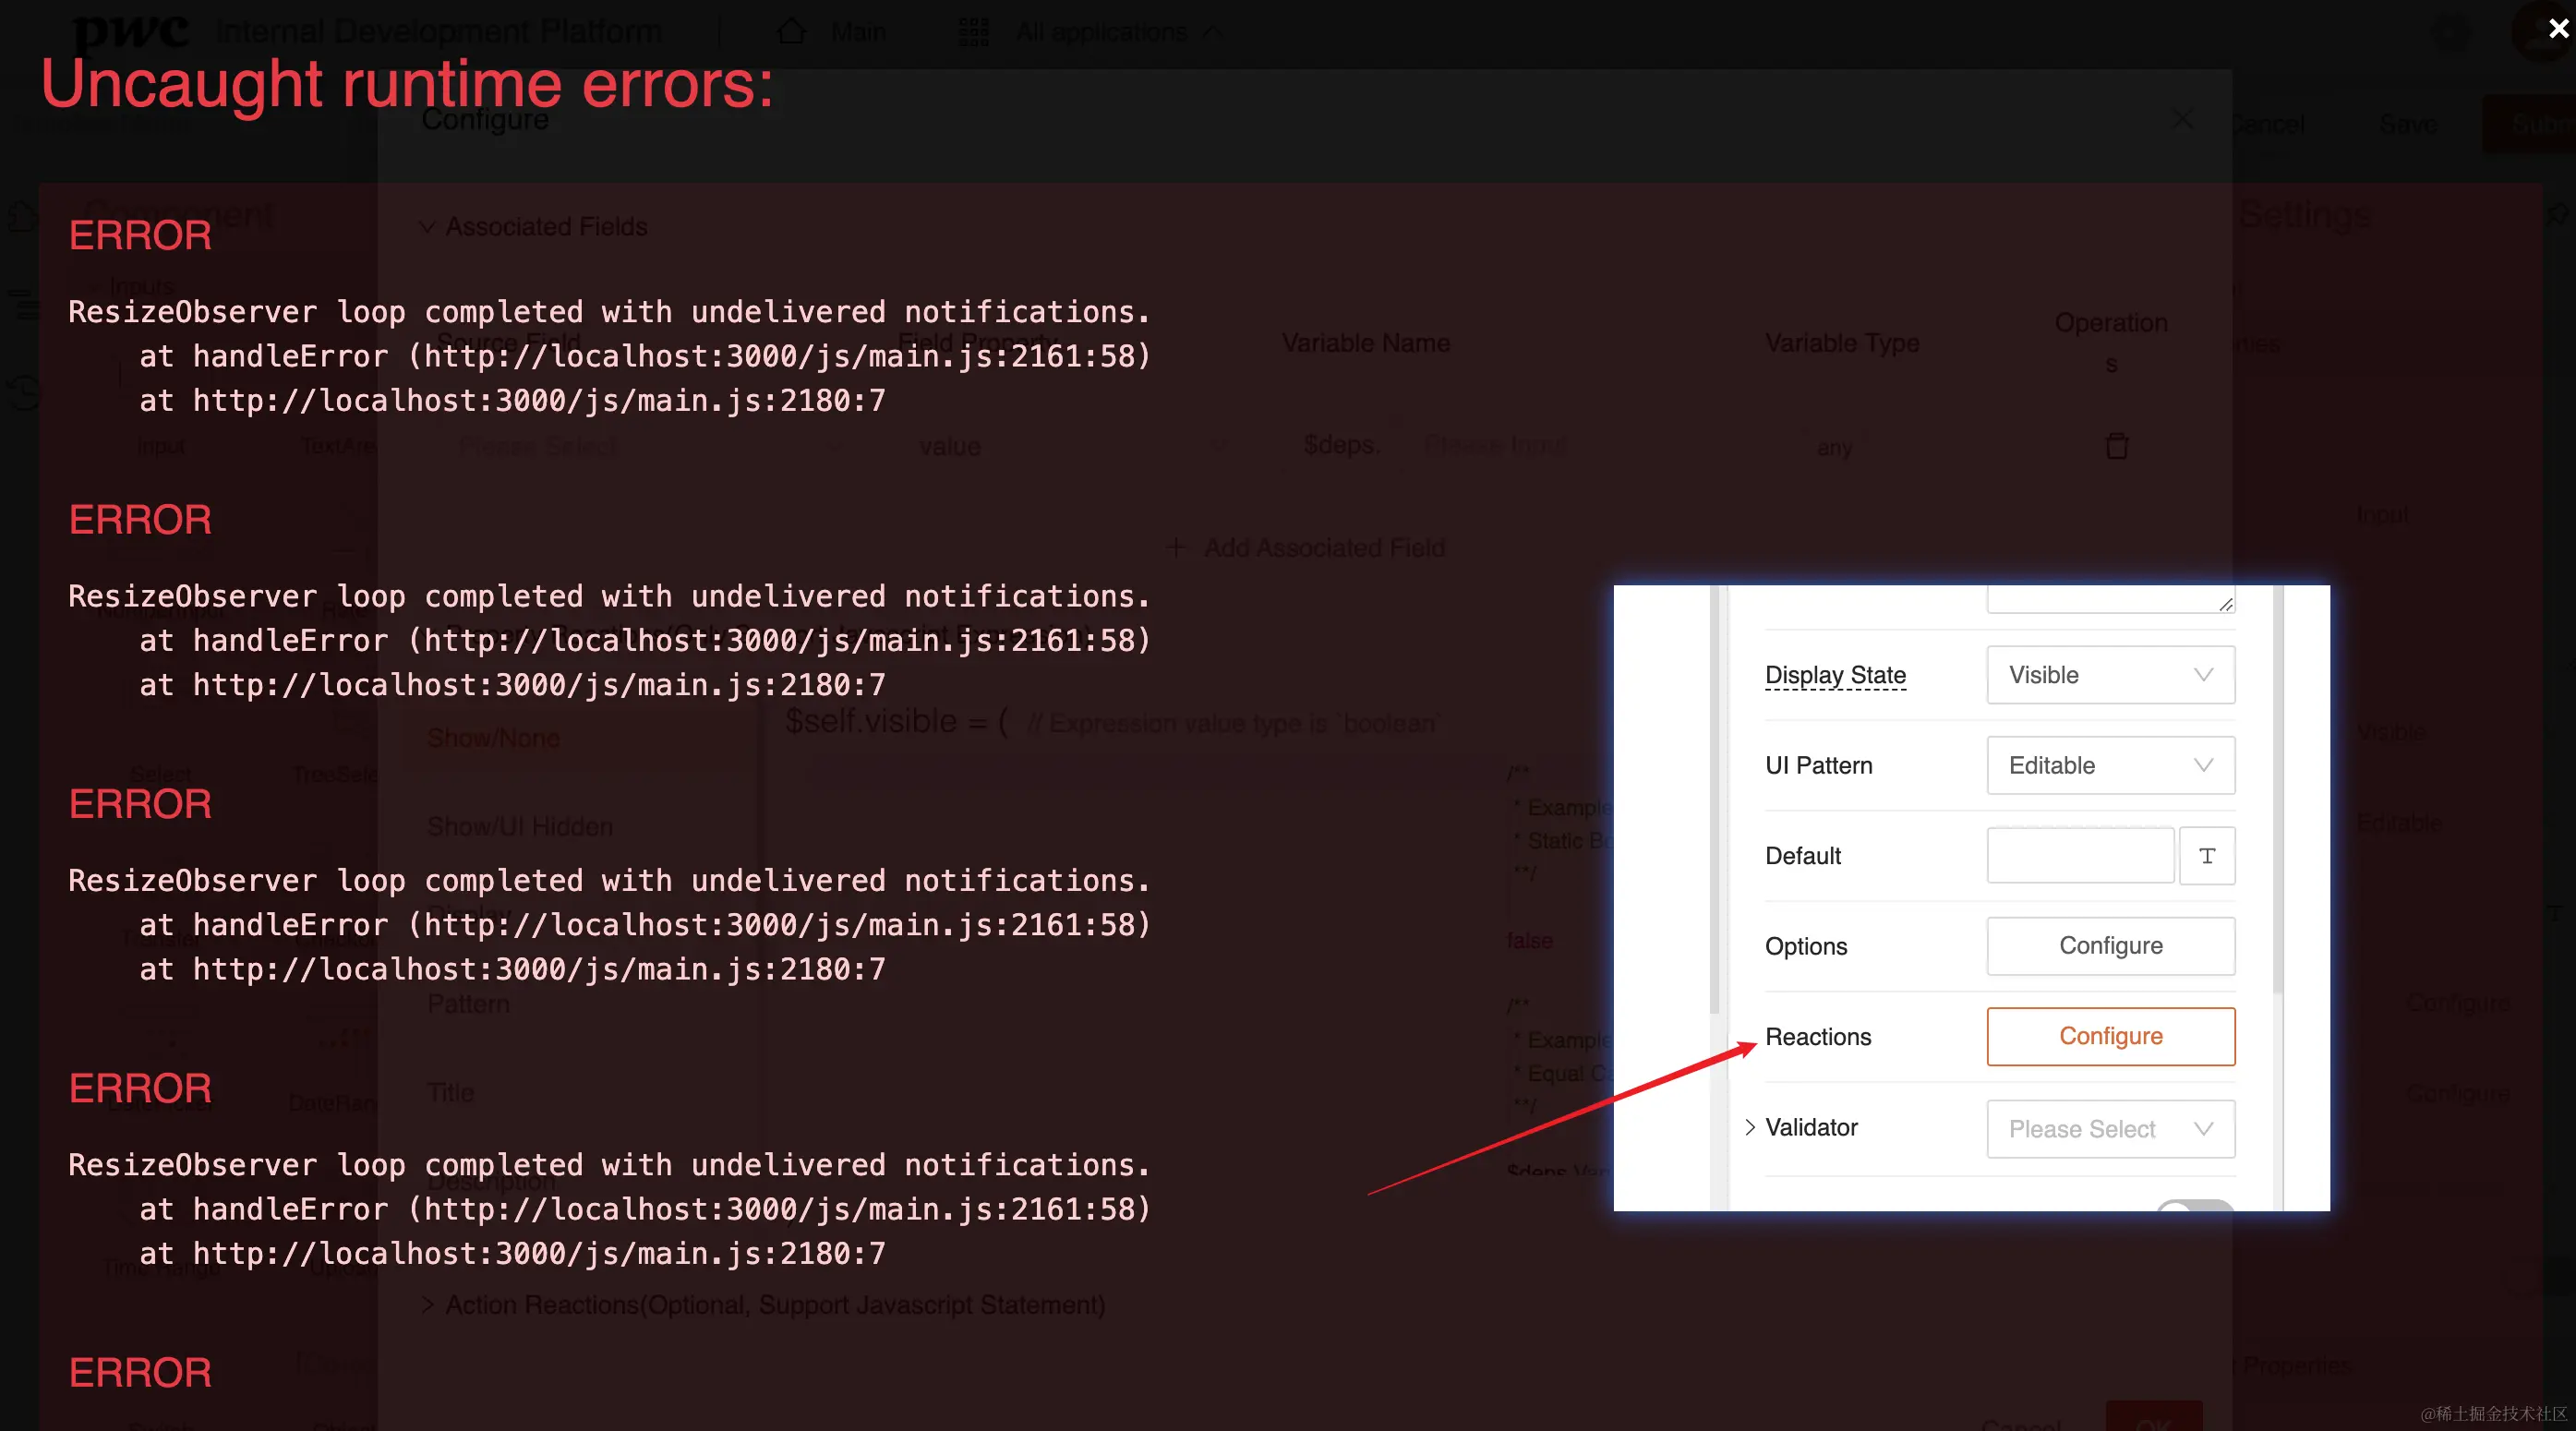The image size is (2576, 1431).
Task: Open the Display State Visible dropdown
Action: 2110,675
